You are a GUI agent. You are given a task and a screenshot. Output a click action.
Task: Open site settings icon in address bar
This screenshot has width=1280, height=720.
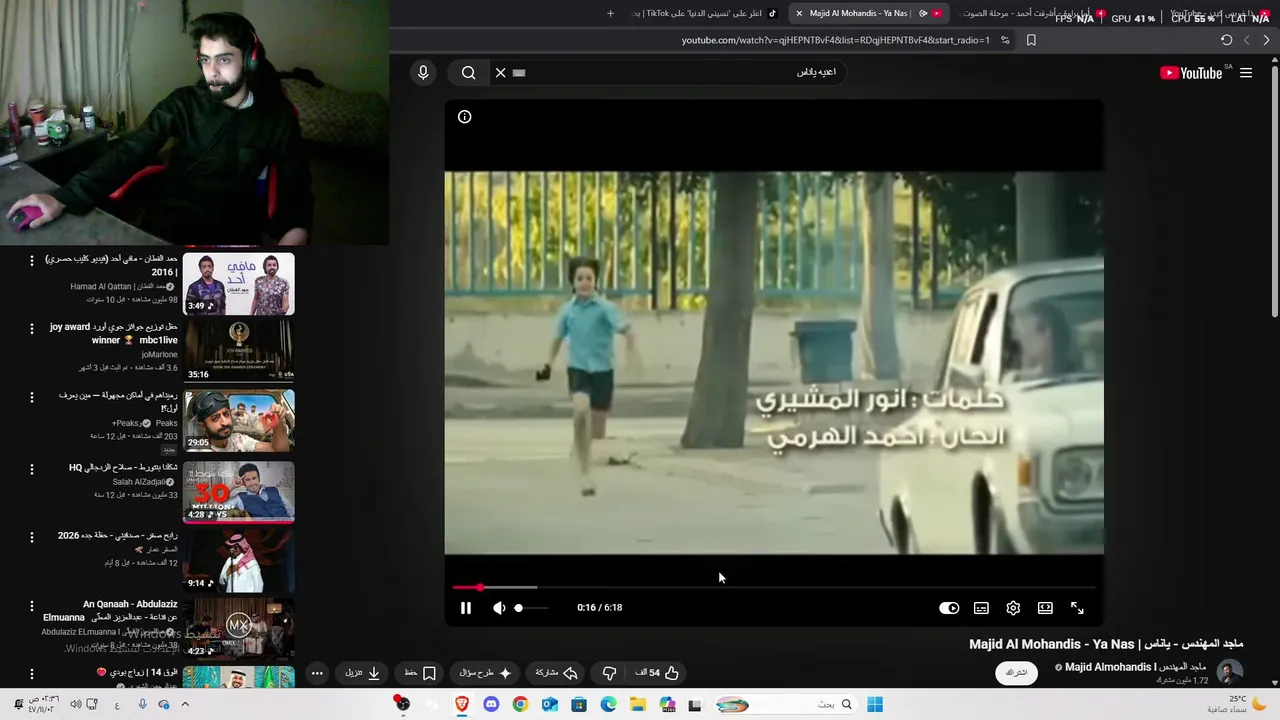(x=1005, y=40)
